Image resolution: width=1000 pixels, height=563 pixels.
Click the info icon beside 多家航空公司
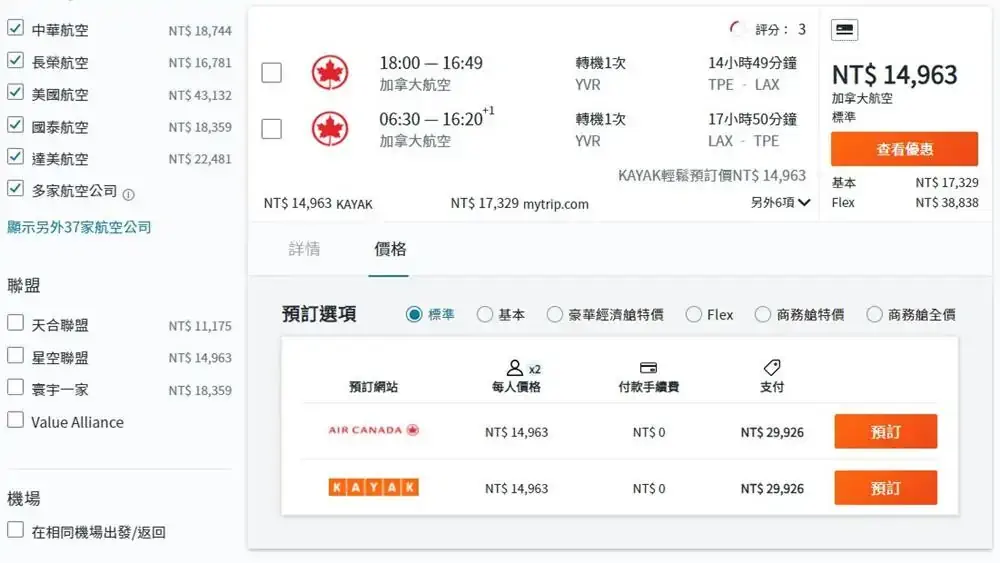pyautogui.click(x=128, y=194)
